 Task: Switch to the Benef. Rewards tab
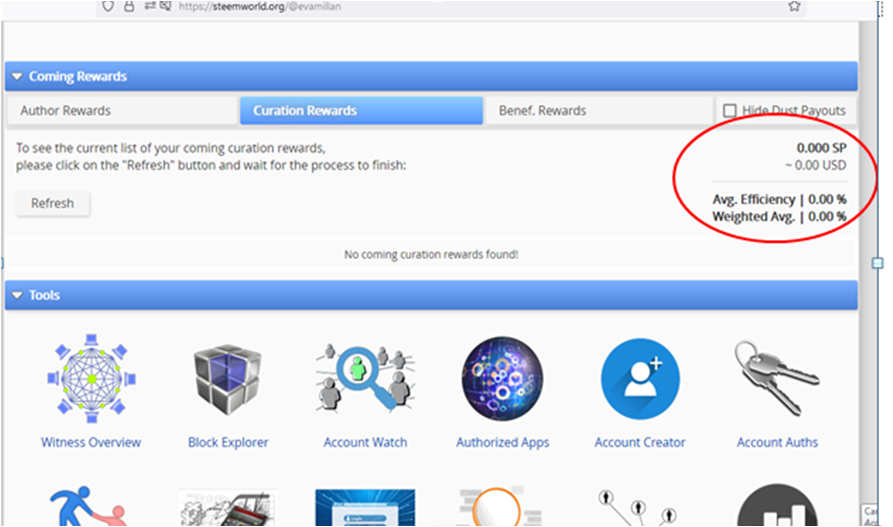pyautogui.click(x=599, y=111)
